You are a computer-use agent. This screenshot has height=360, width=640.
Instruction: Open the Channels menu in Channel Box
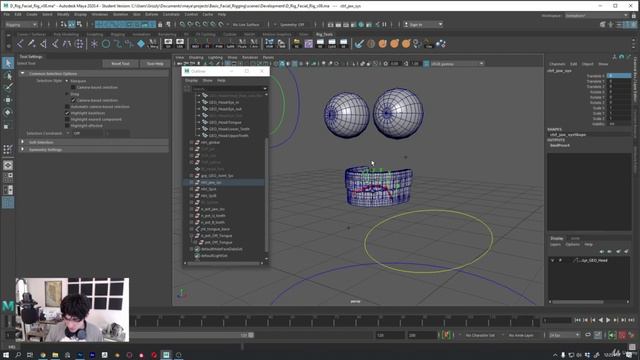click(557, 64)
